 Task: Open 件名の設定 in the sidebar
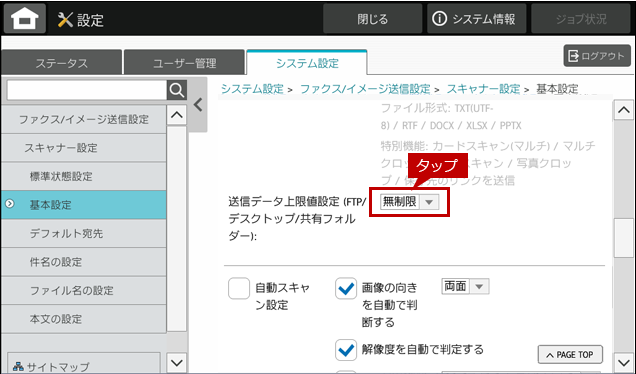tap(84, 262)
